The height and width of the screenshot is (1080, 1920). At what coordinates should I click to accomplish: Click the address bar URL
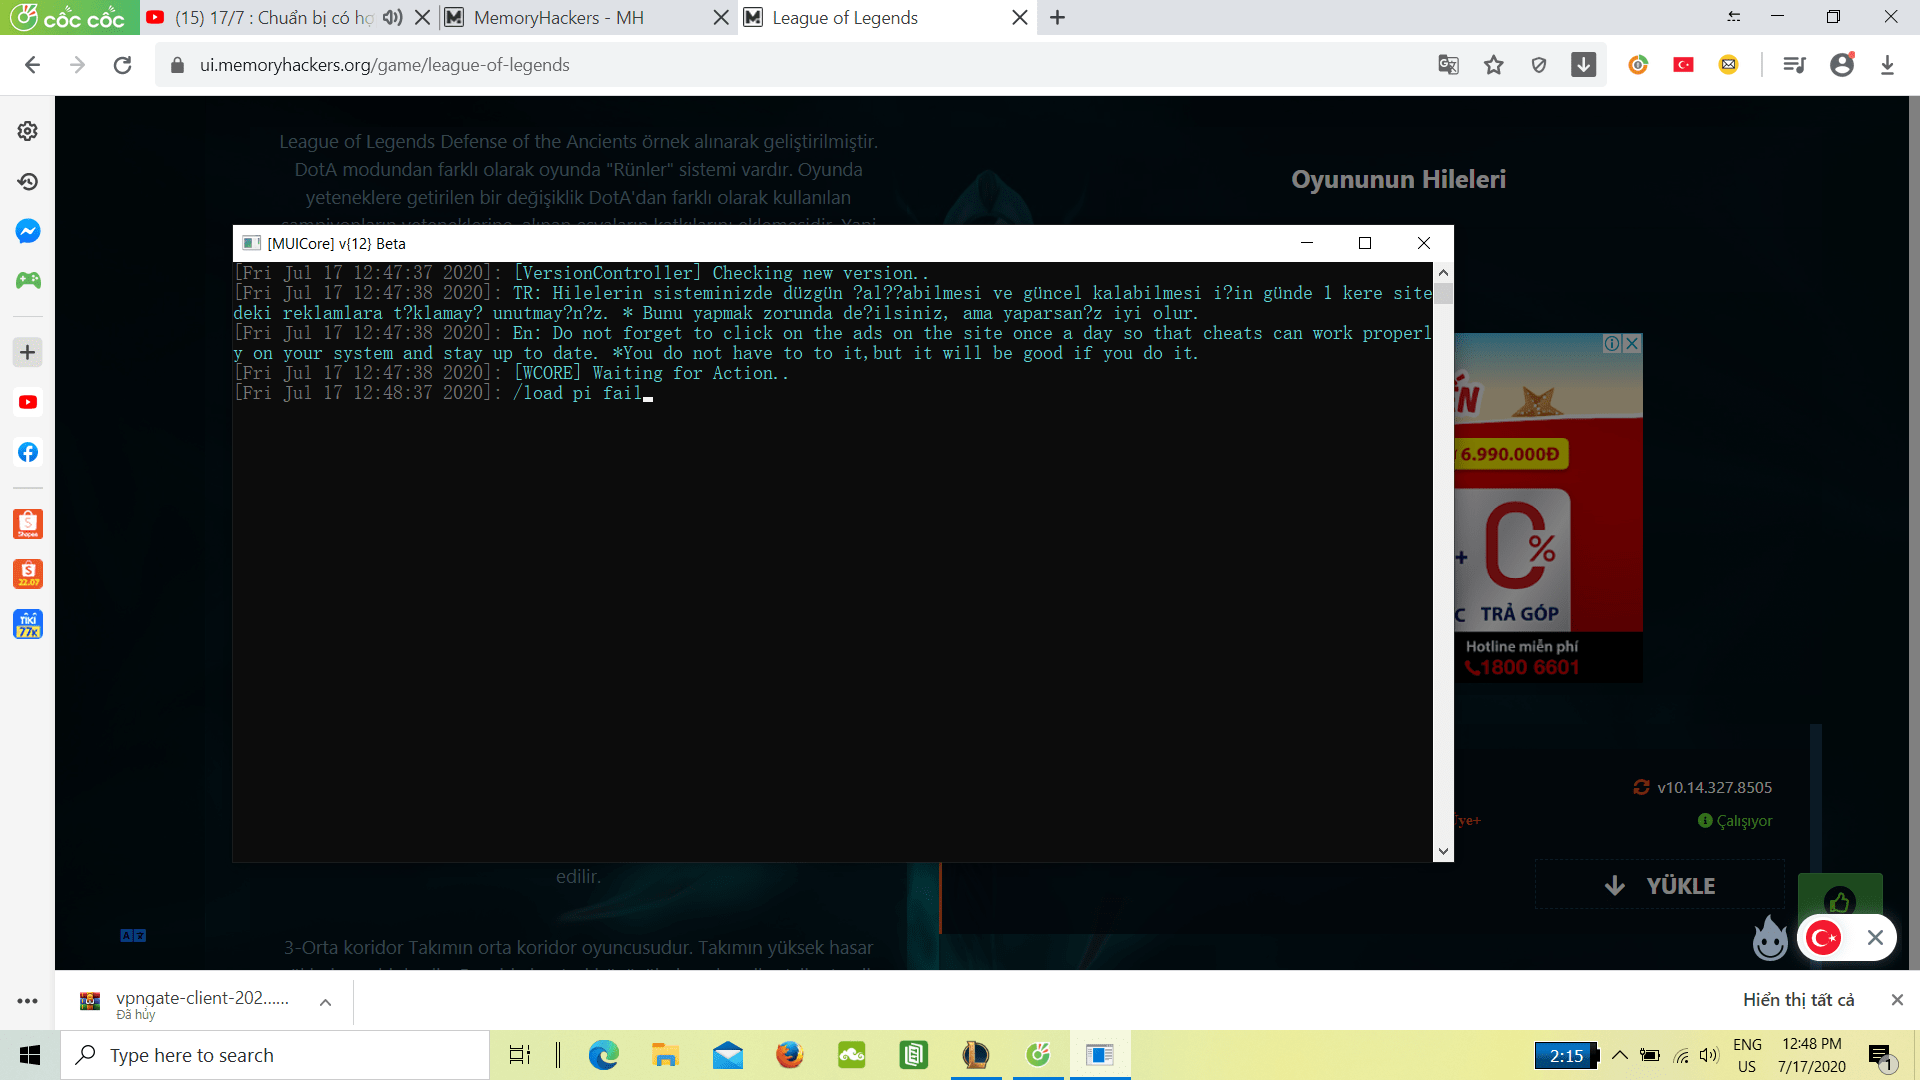tap(384, 65)
